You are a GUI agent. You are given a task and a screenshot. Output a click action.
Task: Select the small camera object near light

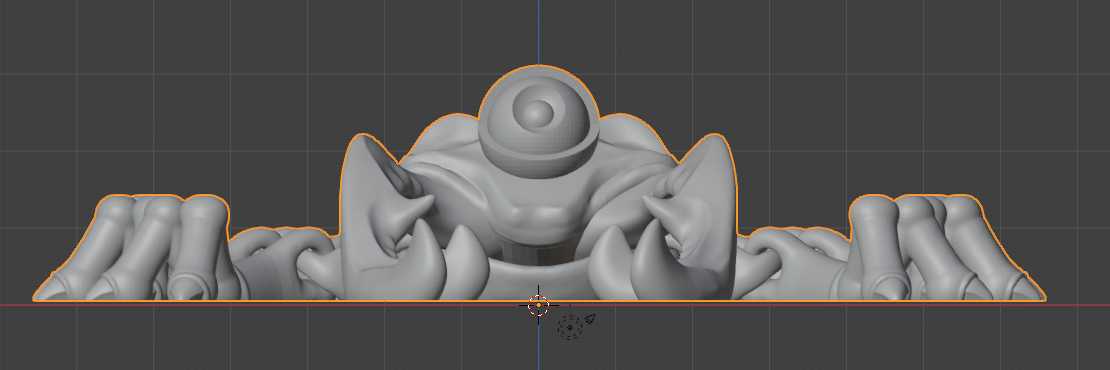coord(590,319)
